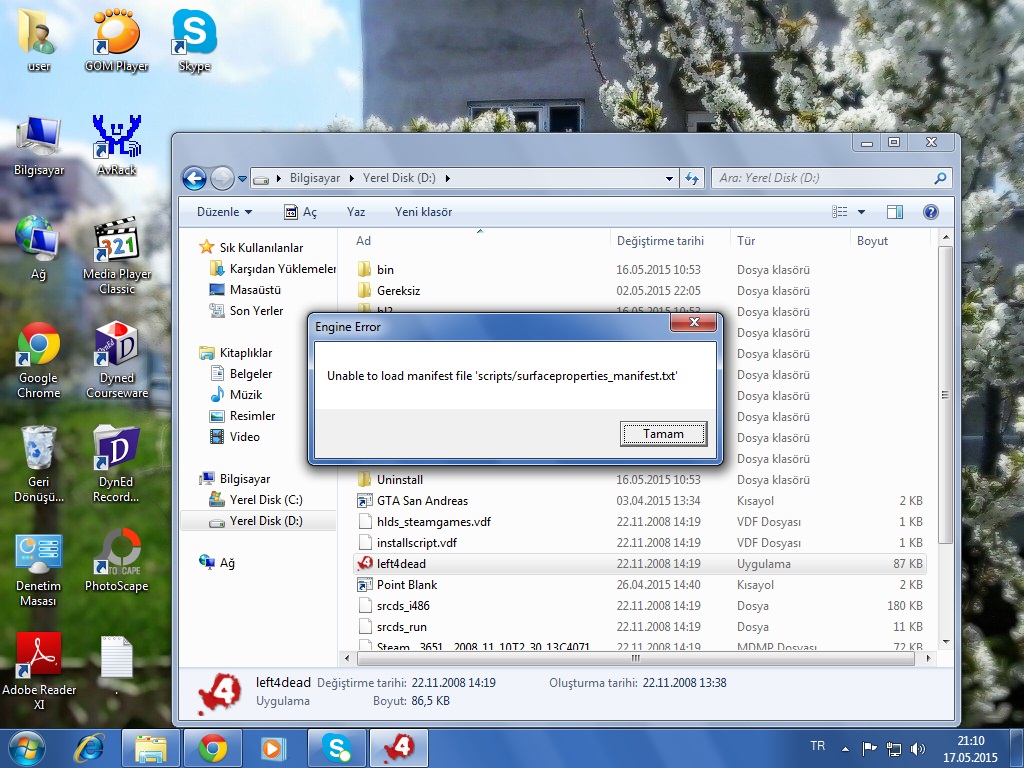Screen dimensions: 1024x768
Task: Open recent pages dropdown next to forward arrow
Action: click(242, 178)
